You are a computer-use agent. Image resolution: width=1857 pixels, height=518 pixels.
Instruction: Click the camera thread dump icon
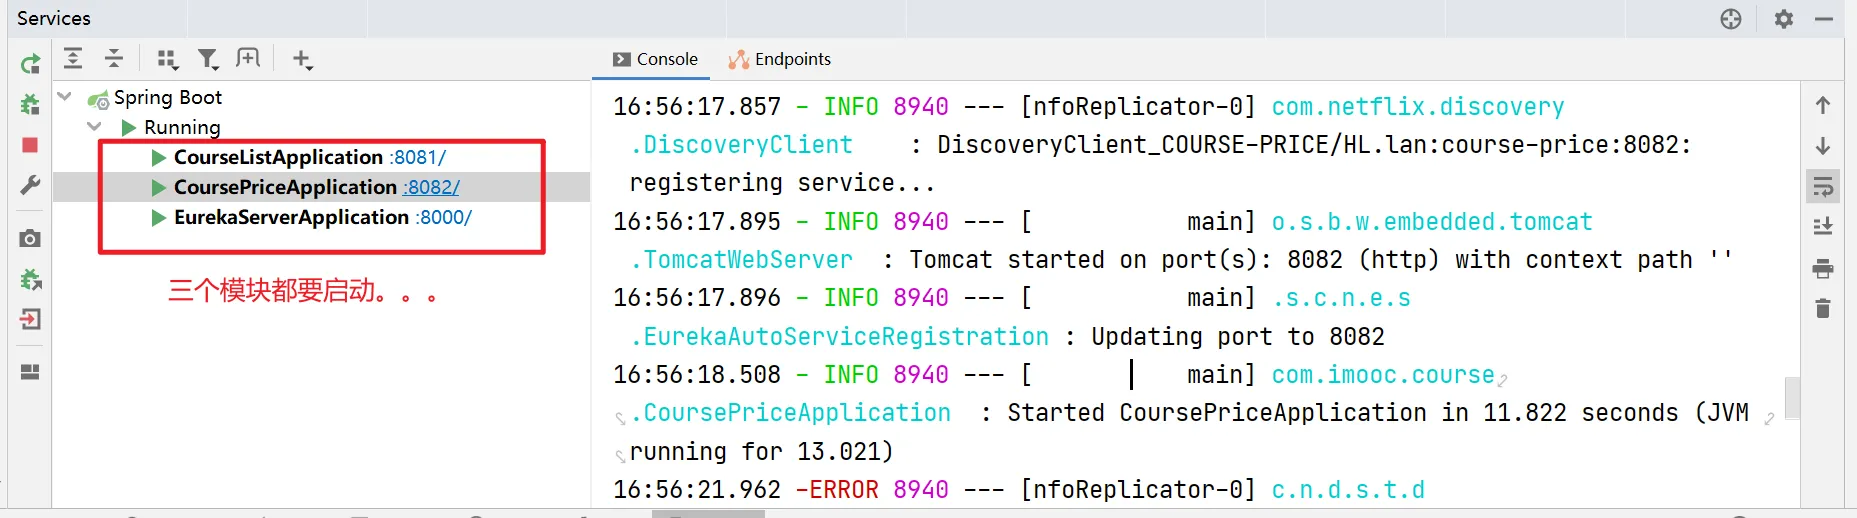(30, 238)
